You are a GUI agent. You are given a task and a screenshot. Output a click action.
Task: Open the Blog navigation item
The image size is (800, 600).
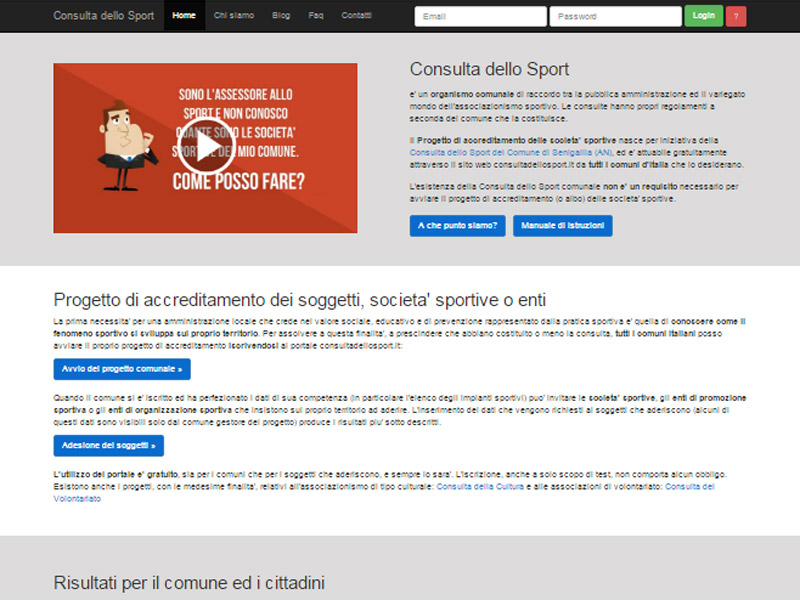click(x=281, y=16)
